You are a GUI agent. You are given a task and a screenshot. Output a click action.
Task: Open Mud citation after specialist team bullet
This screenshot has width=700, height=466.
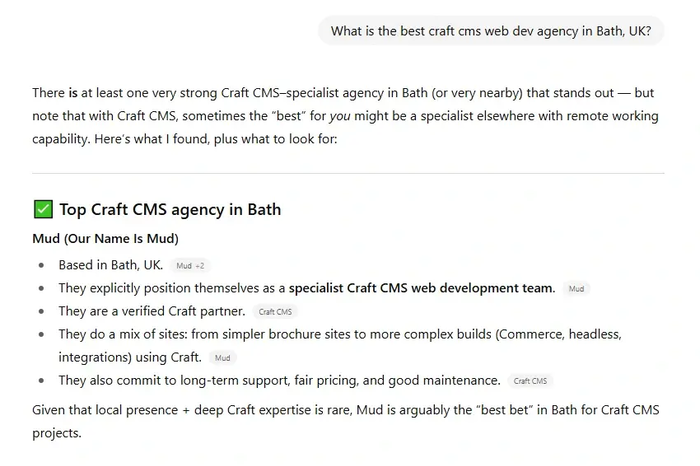576,289
